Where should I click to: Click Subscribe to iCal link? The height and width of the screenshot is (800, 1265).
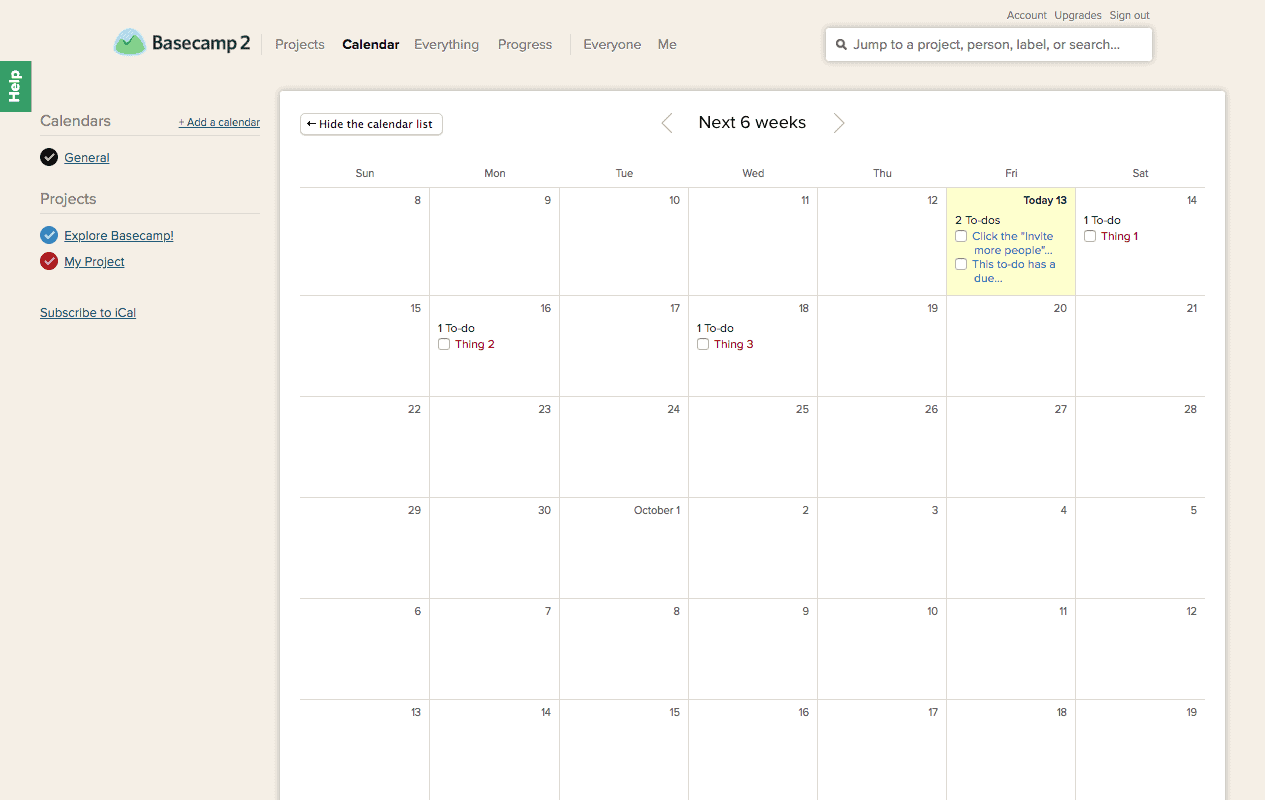[88, 313]
